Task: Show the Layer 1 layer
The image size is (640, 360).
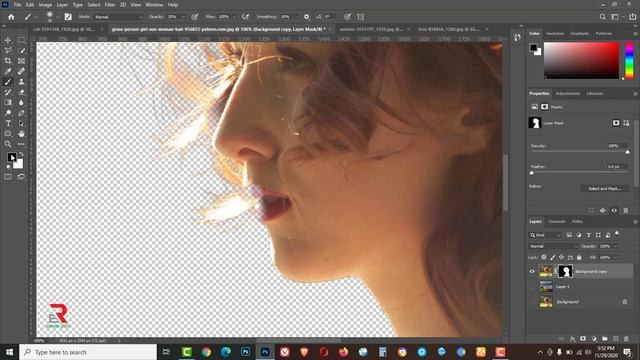Action: click(532, 287)
